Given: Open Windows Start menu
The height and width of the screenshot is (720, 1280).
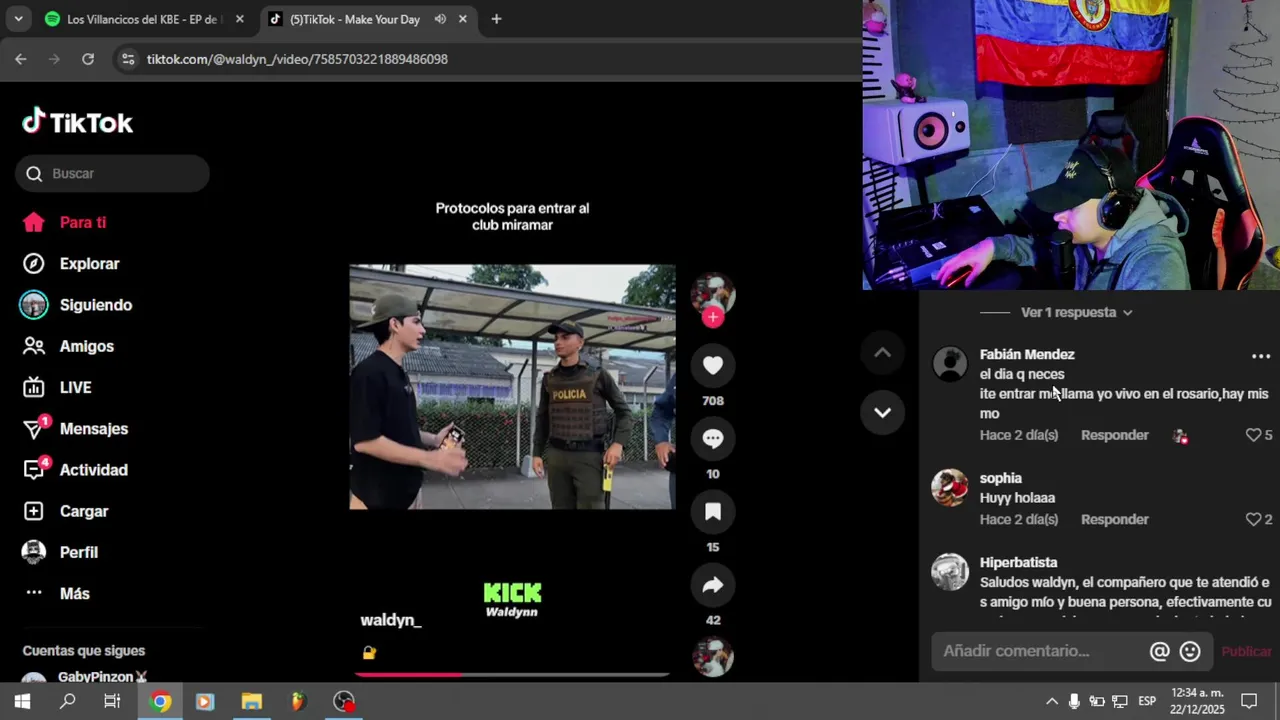Looking at the screenshot, I should coord(22,702).
